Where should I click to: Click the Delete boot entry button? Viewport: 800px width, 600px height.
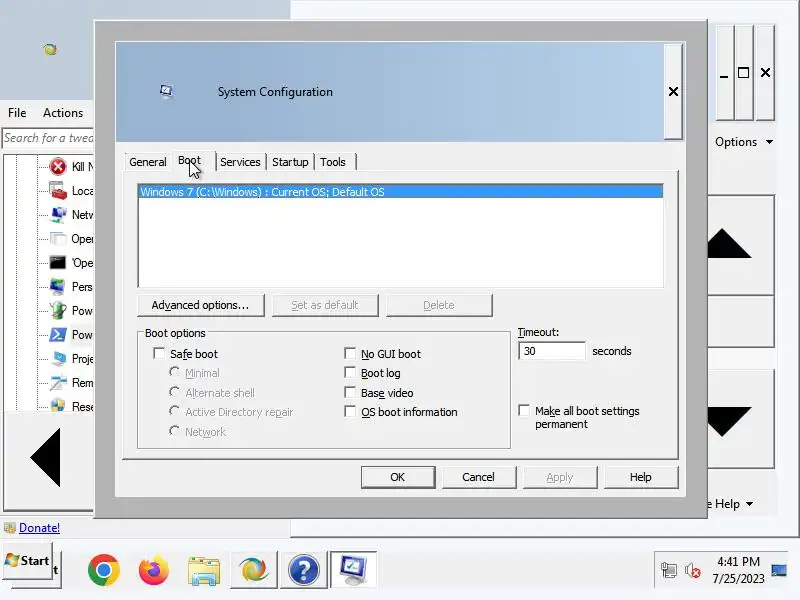[439, 305]
